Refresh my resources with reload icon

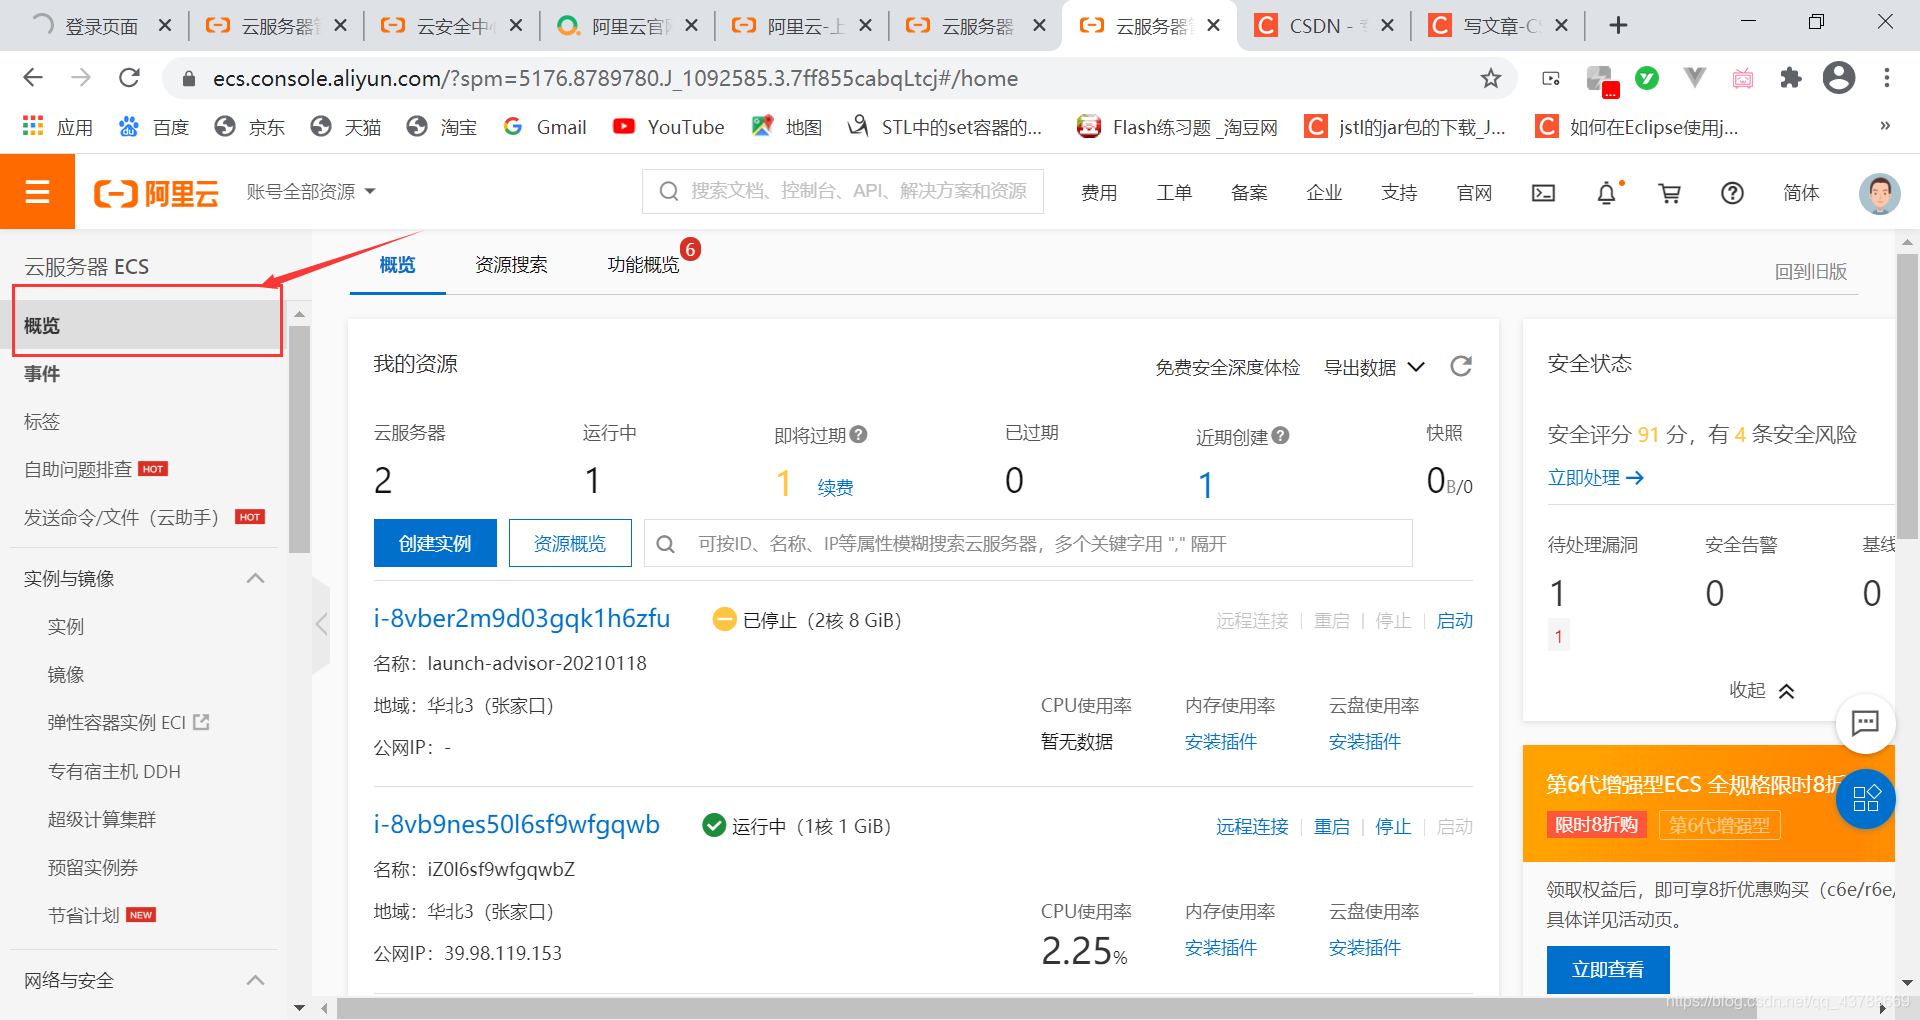[x=1461, y=366]
